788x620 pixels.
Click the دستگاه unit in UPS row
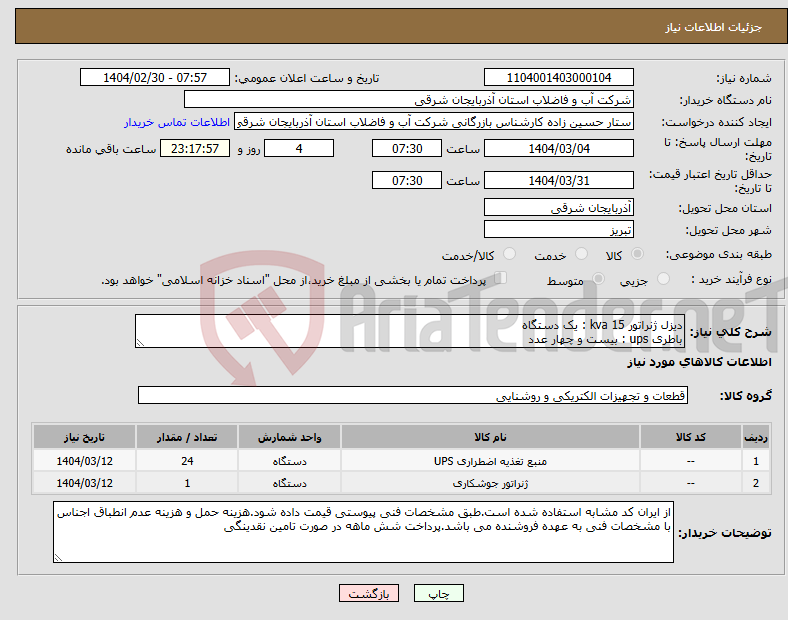[289, 461]
